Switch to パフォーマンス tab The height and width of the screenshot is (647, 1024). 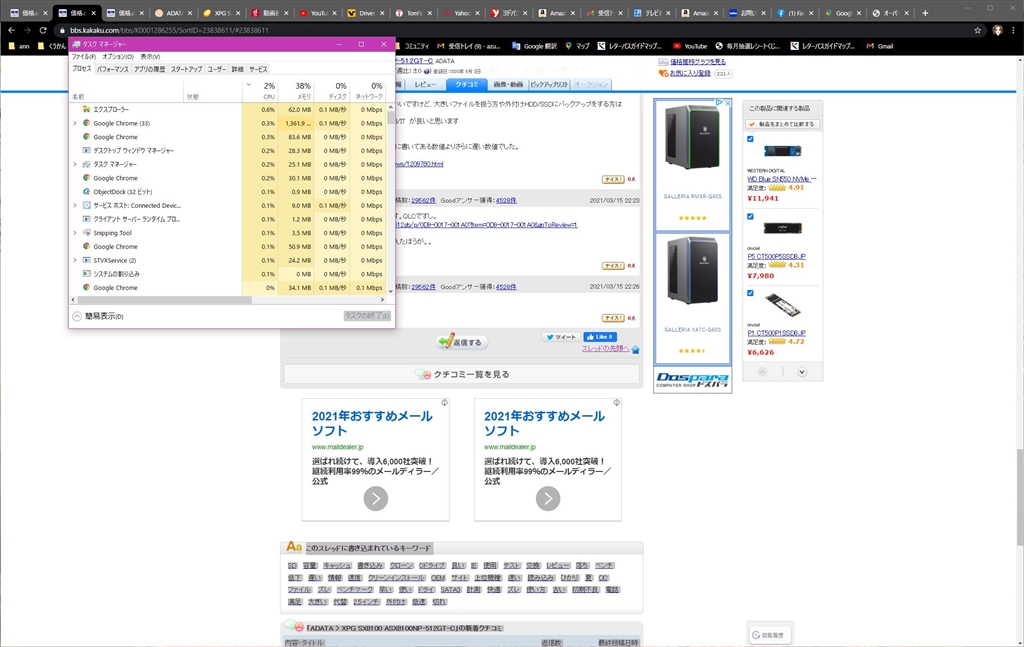click(x=113, y=69)
